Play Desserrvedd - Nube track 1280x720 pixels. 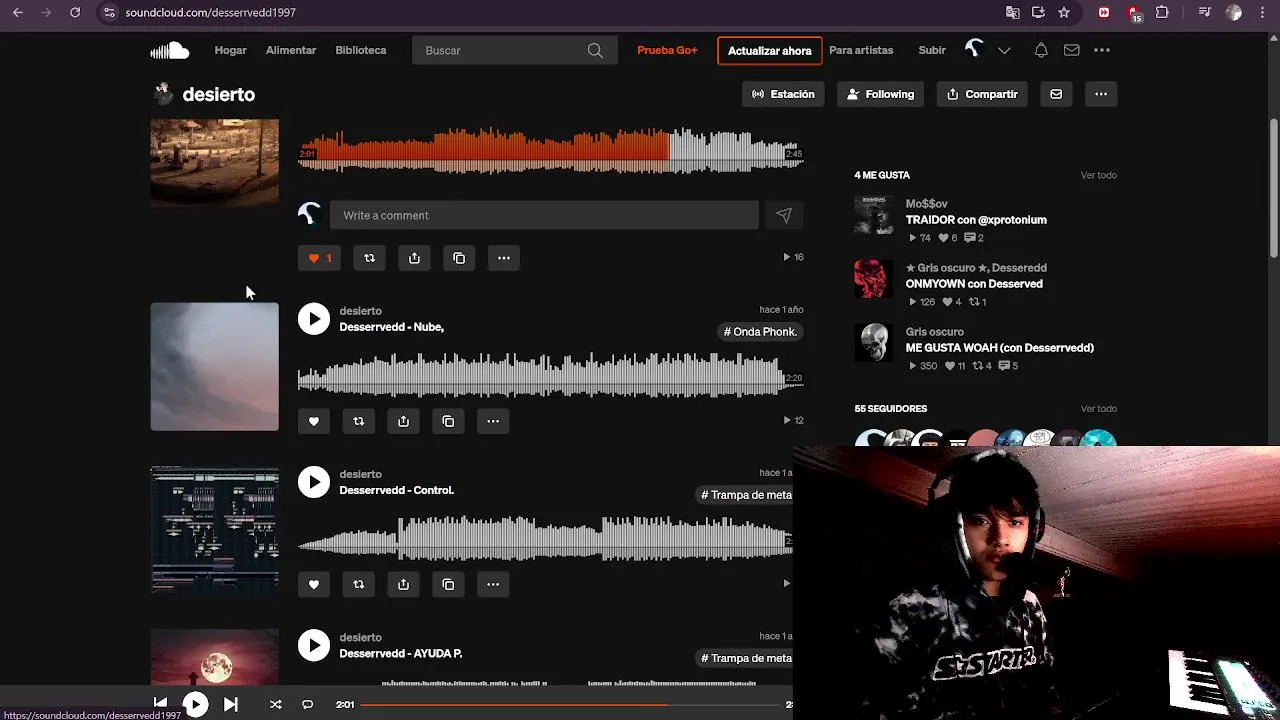(314, 319)
